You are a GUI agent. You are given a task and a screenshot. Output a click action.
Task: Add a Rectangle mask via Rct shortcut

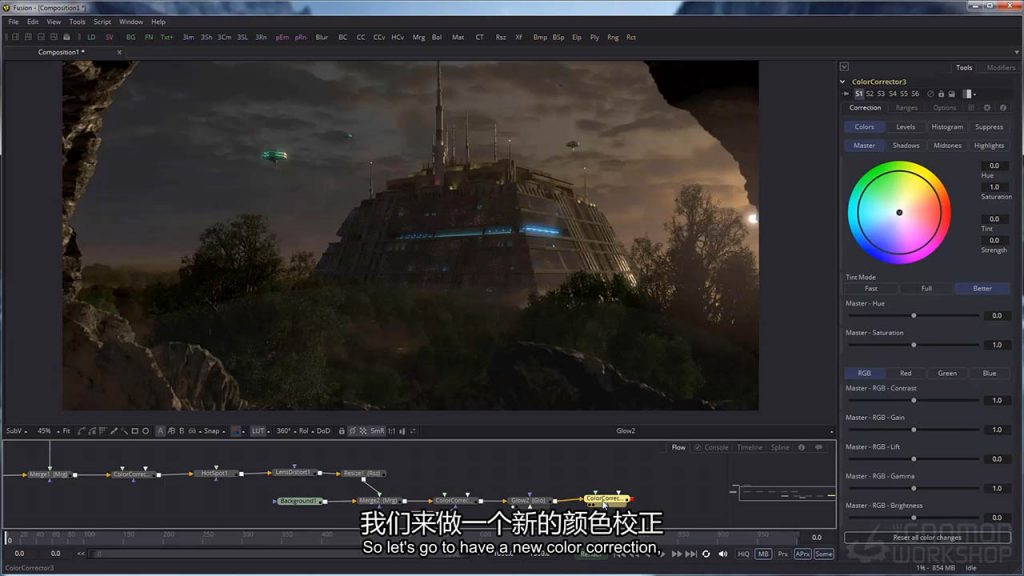point(631,37)
